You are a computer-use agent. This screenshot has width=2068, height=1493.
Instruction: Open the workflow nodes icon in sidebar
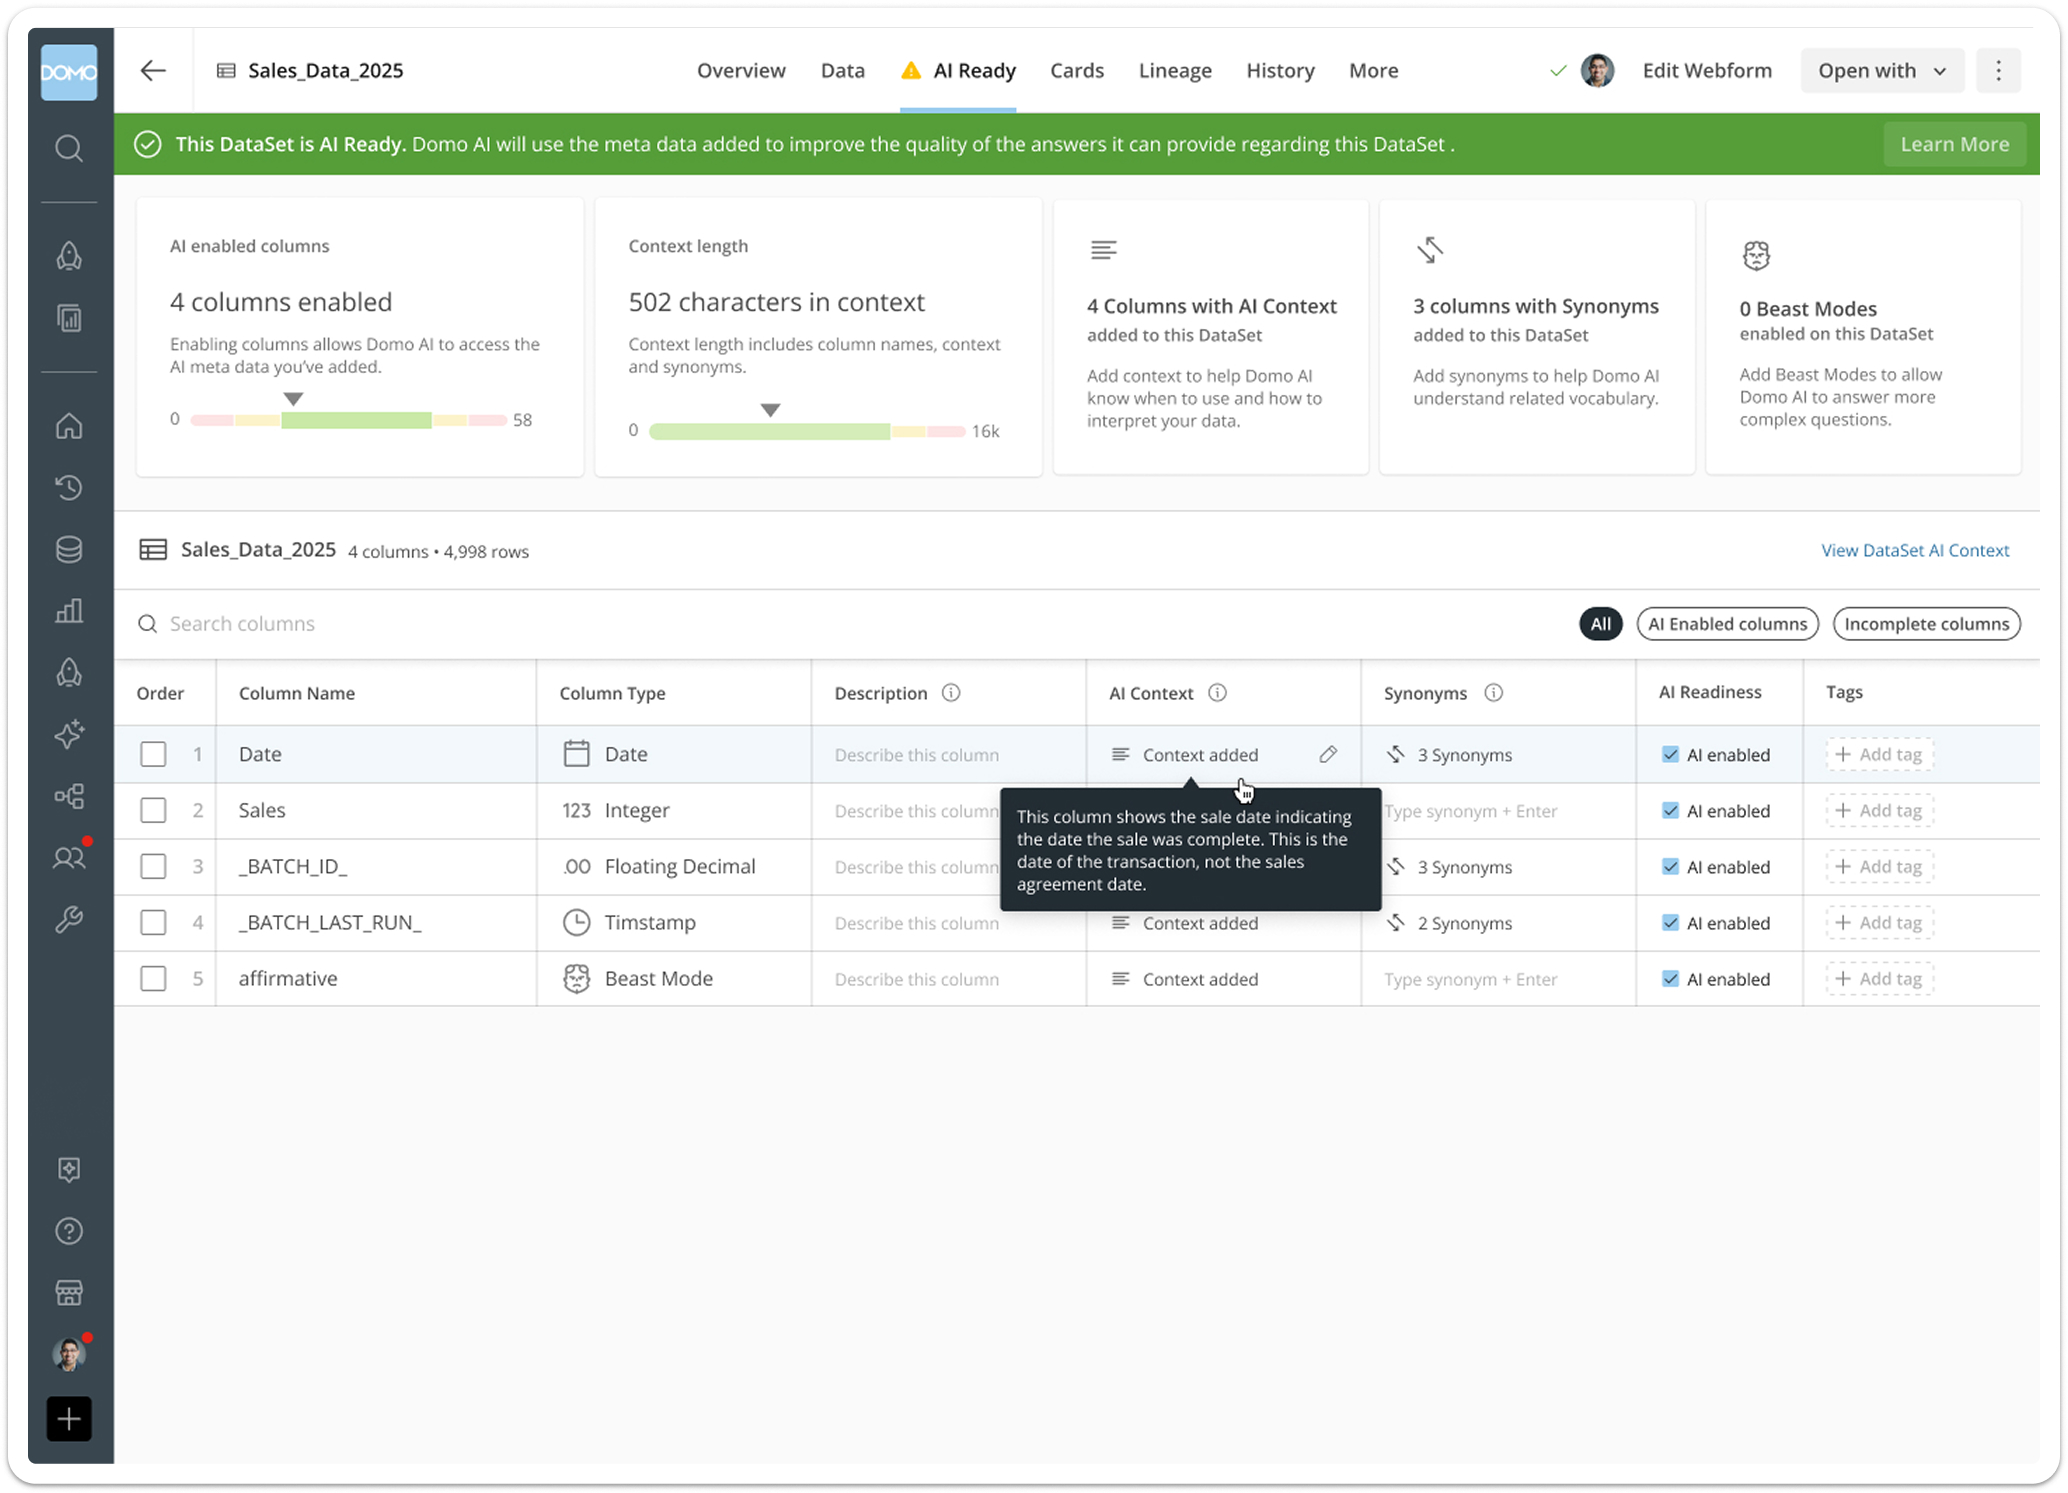[69, 796]
